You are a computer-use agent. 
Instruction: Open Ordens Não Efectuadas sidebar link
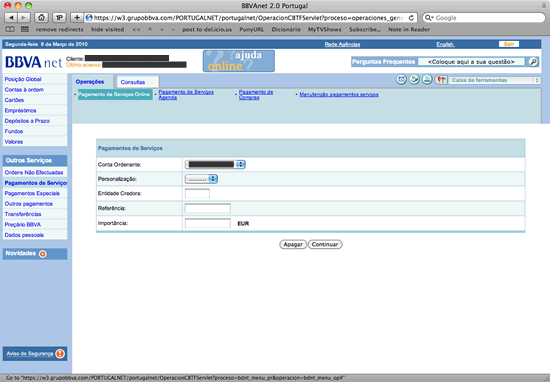(x=34, y=173)
